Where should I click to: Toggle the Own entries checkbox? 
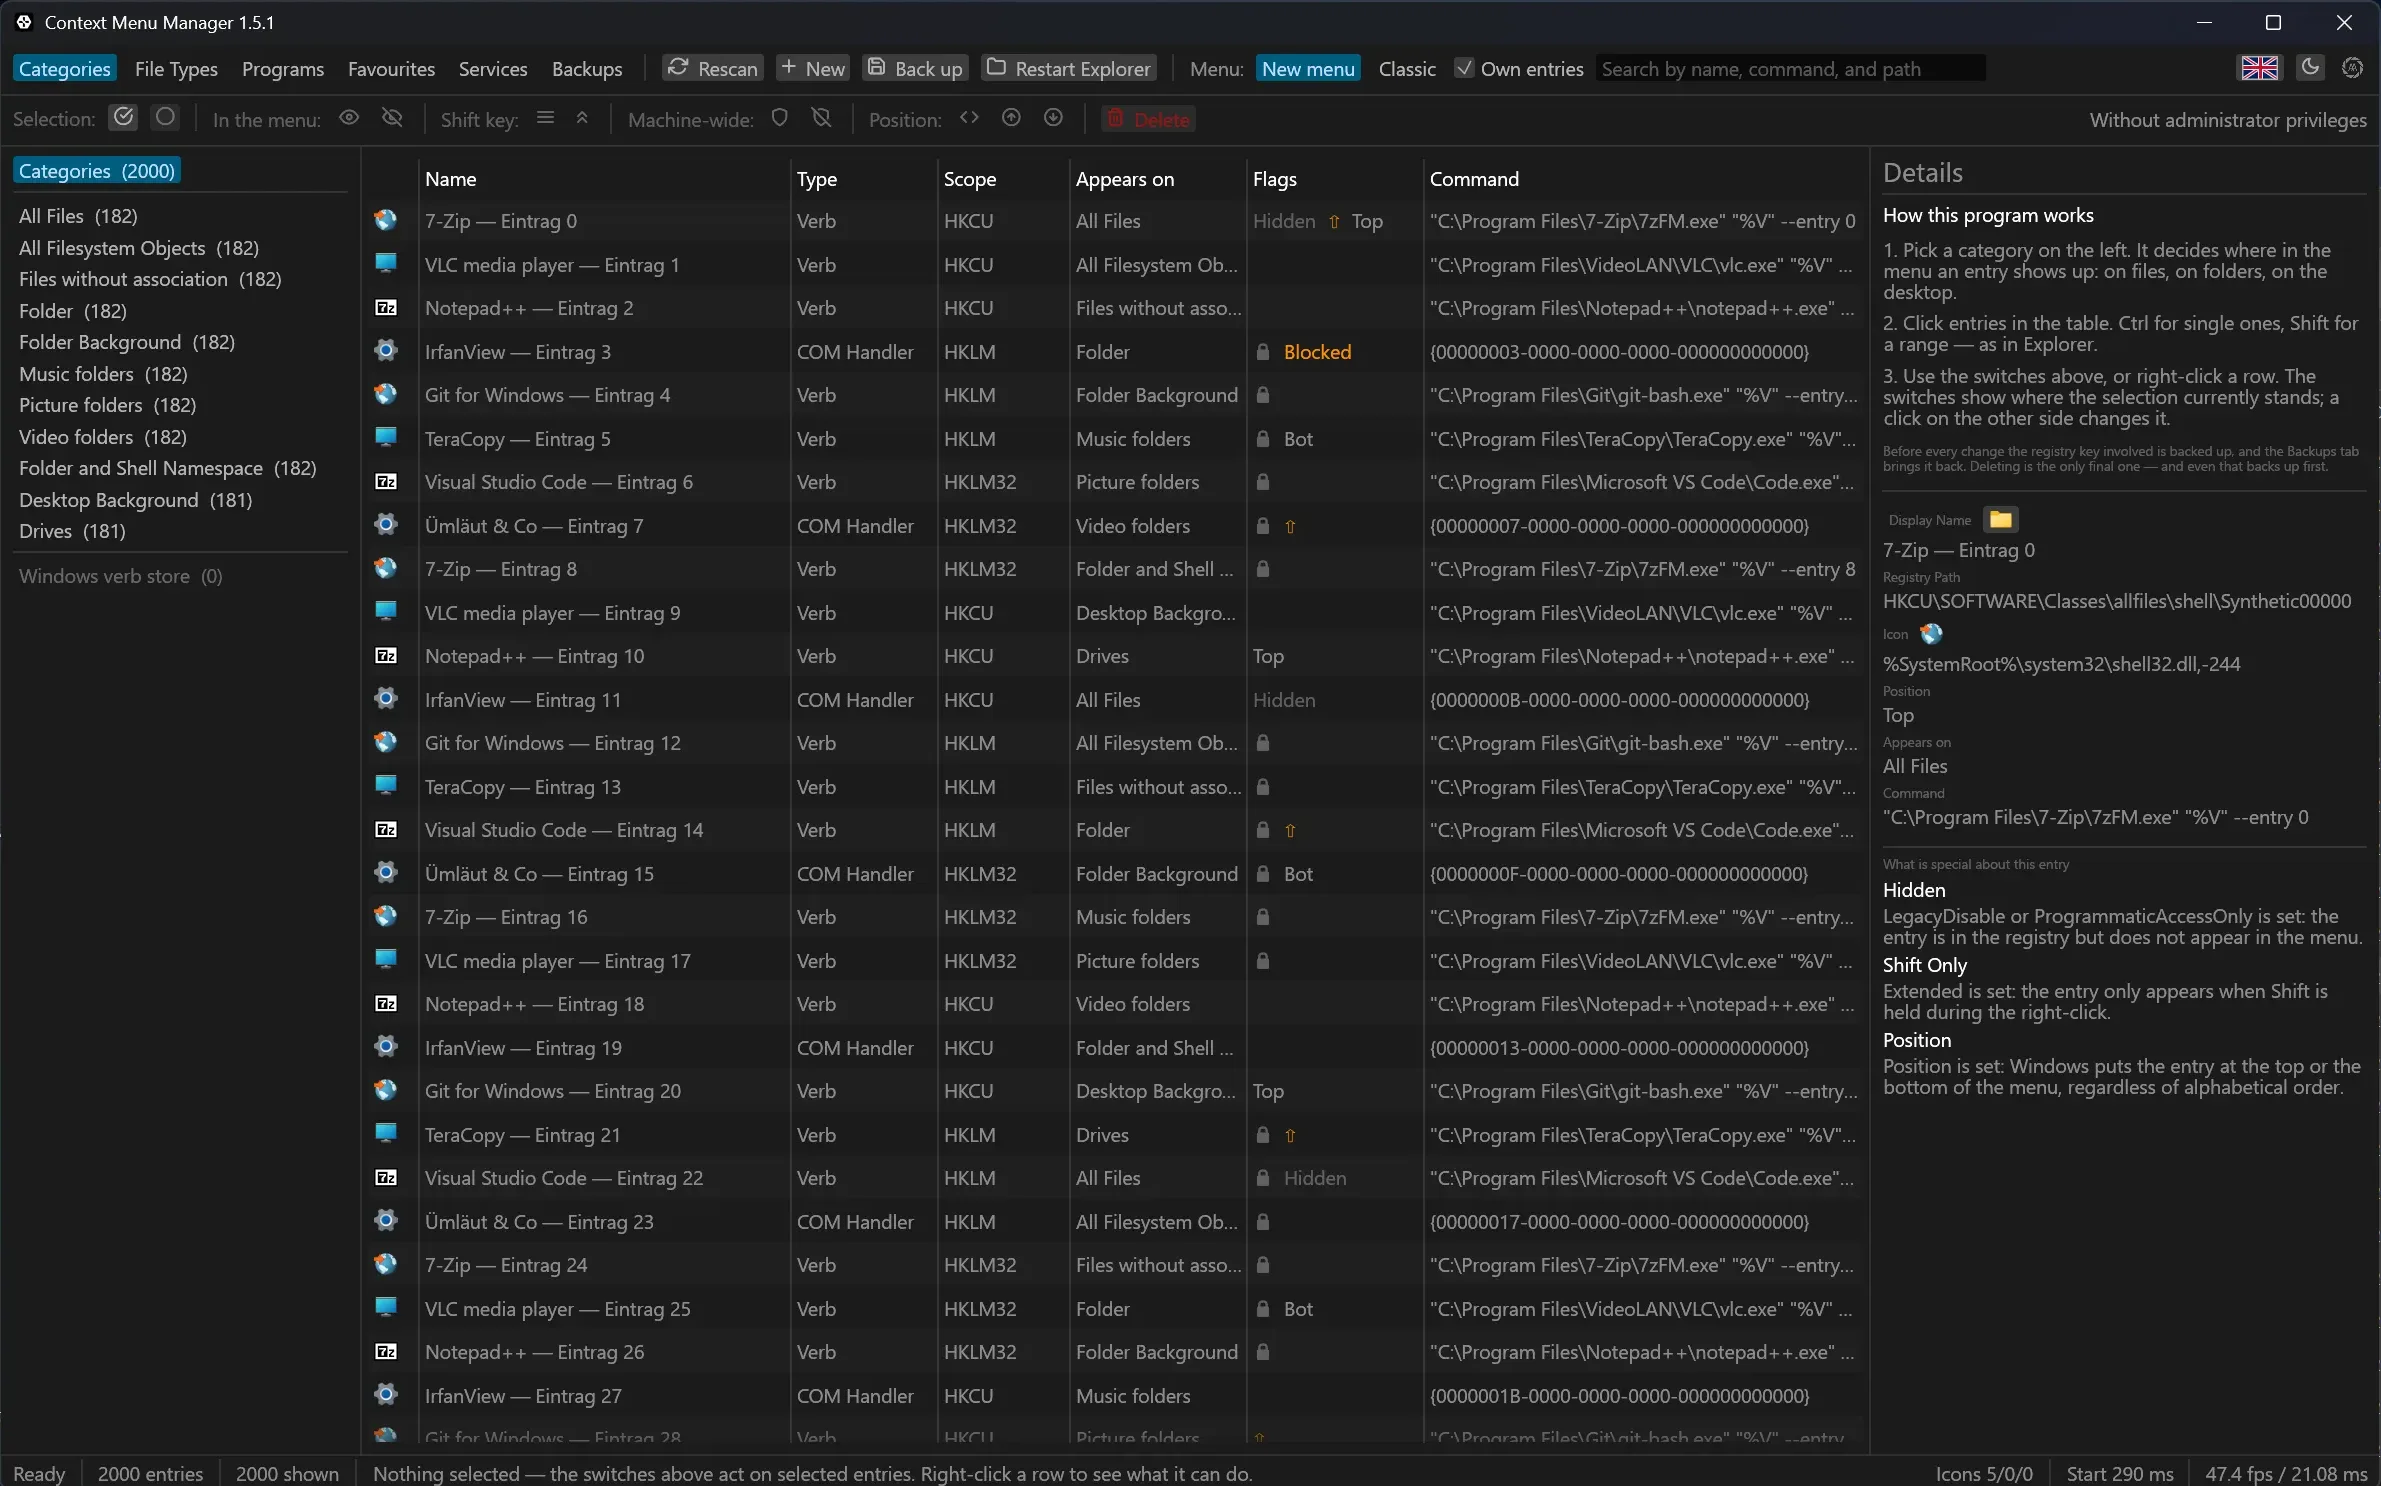[1465, 68]
